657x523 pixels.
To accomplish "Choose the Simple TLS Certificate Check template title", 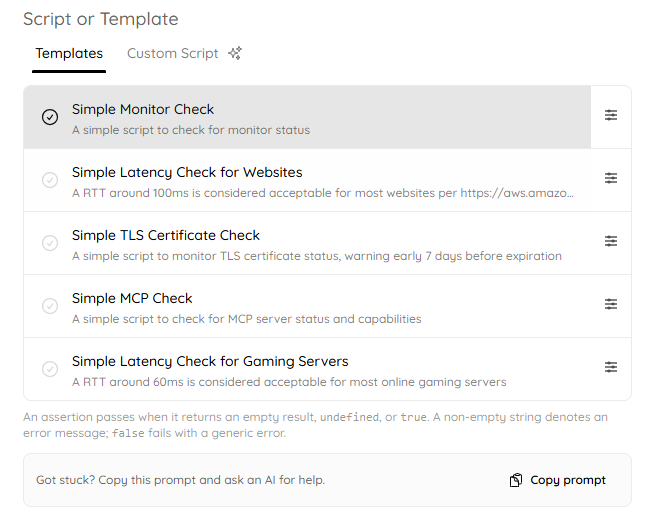I will click(x=166, y=235).
